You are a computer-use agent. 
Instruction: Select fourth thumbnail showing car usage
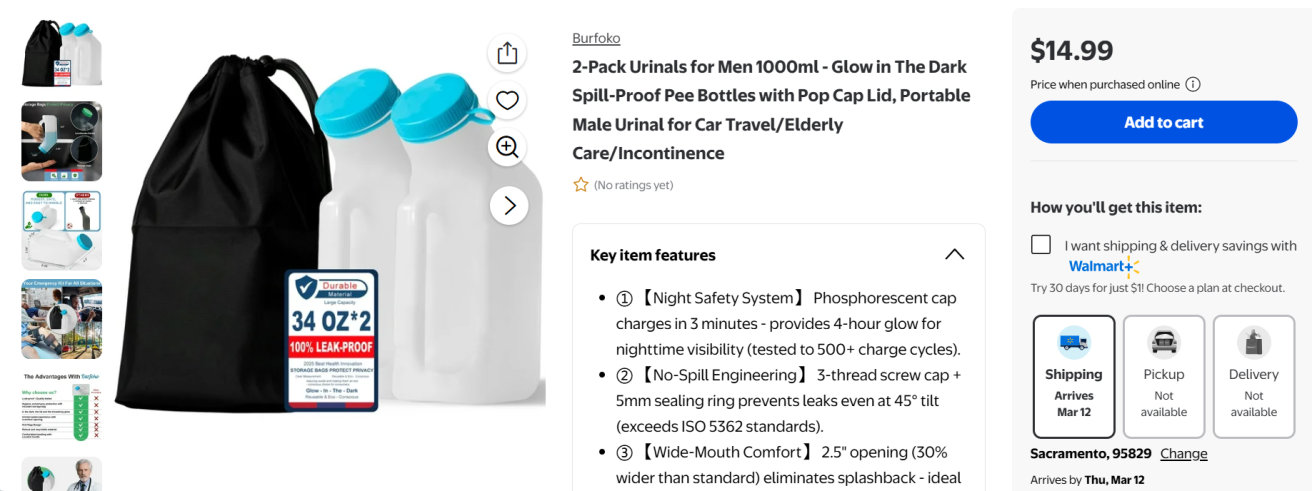pyautogui.click(x=62, y=319)
